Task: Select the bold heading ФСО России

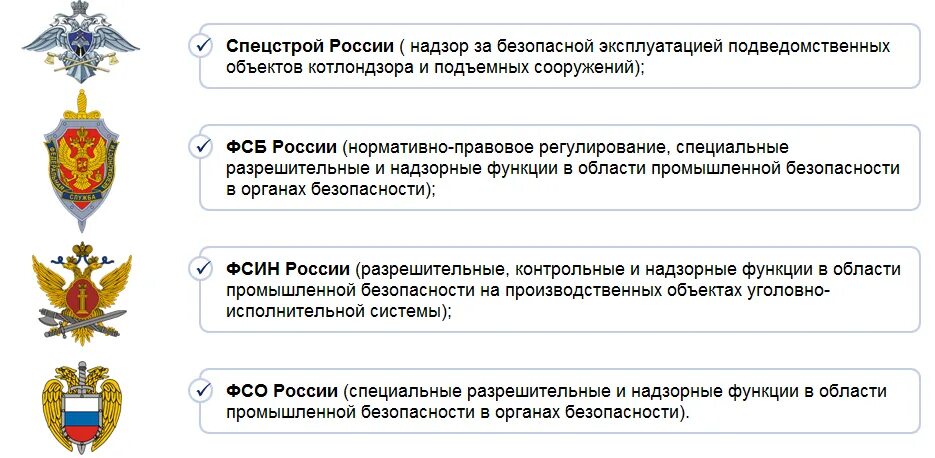Action: (x=282, y=392)
